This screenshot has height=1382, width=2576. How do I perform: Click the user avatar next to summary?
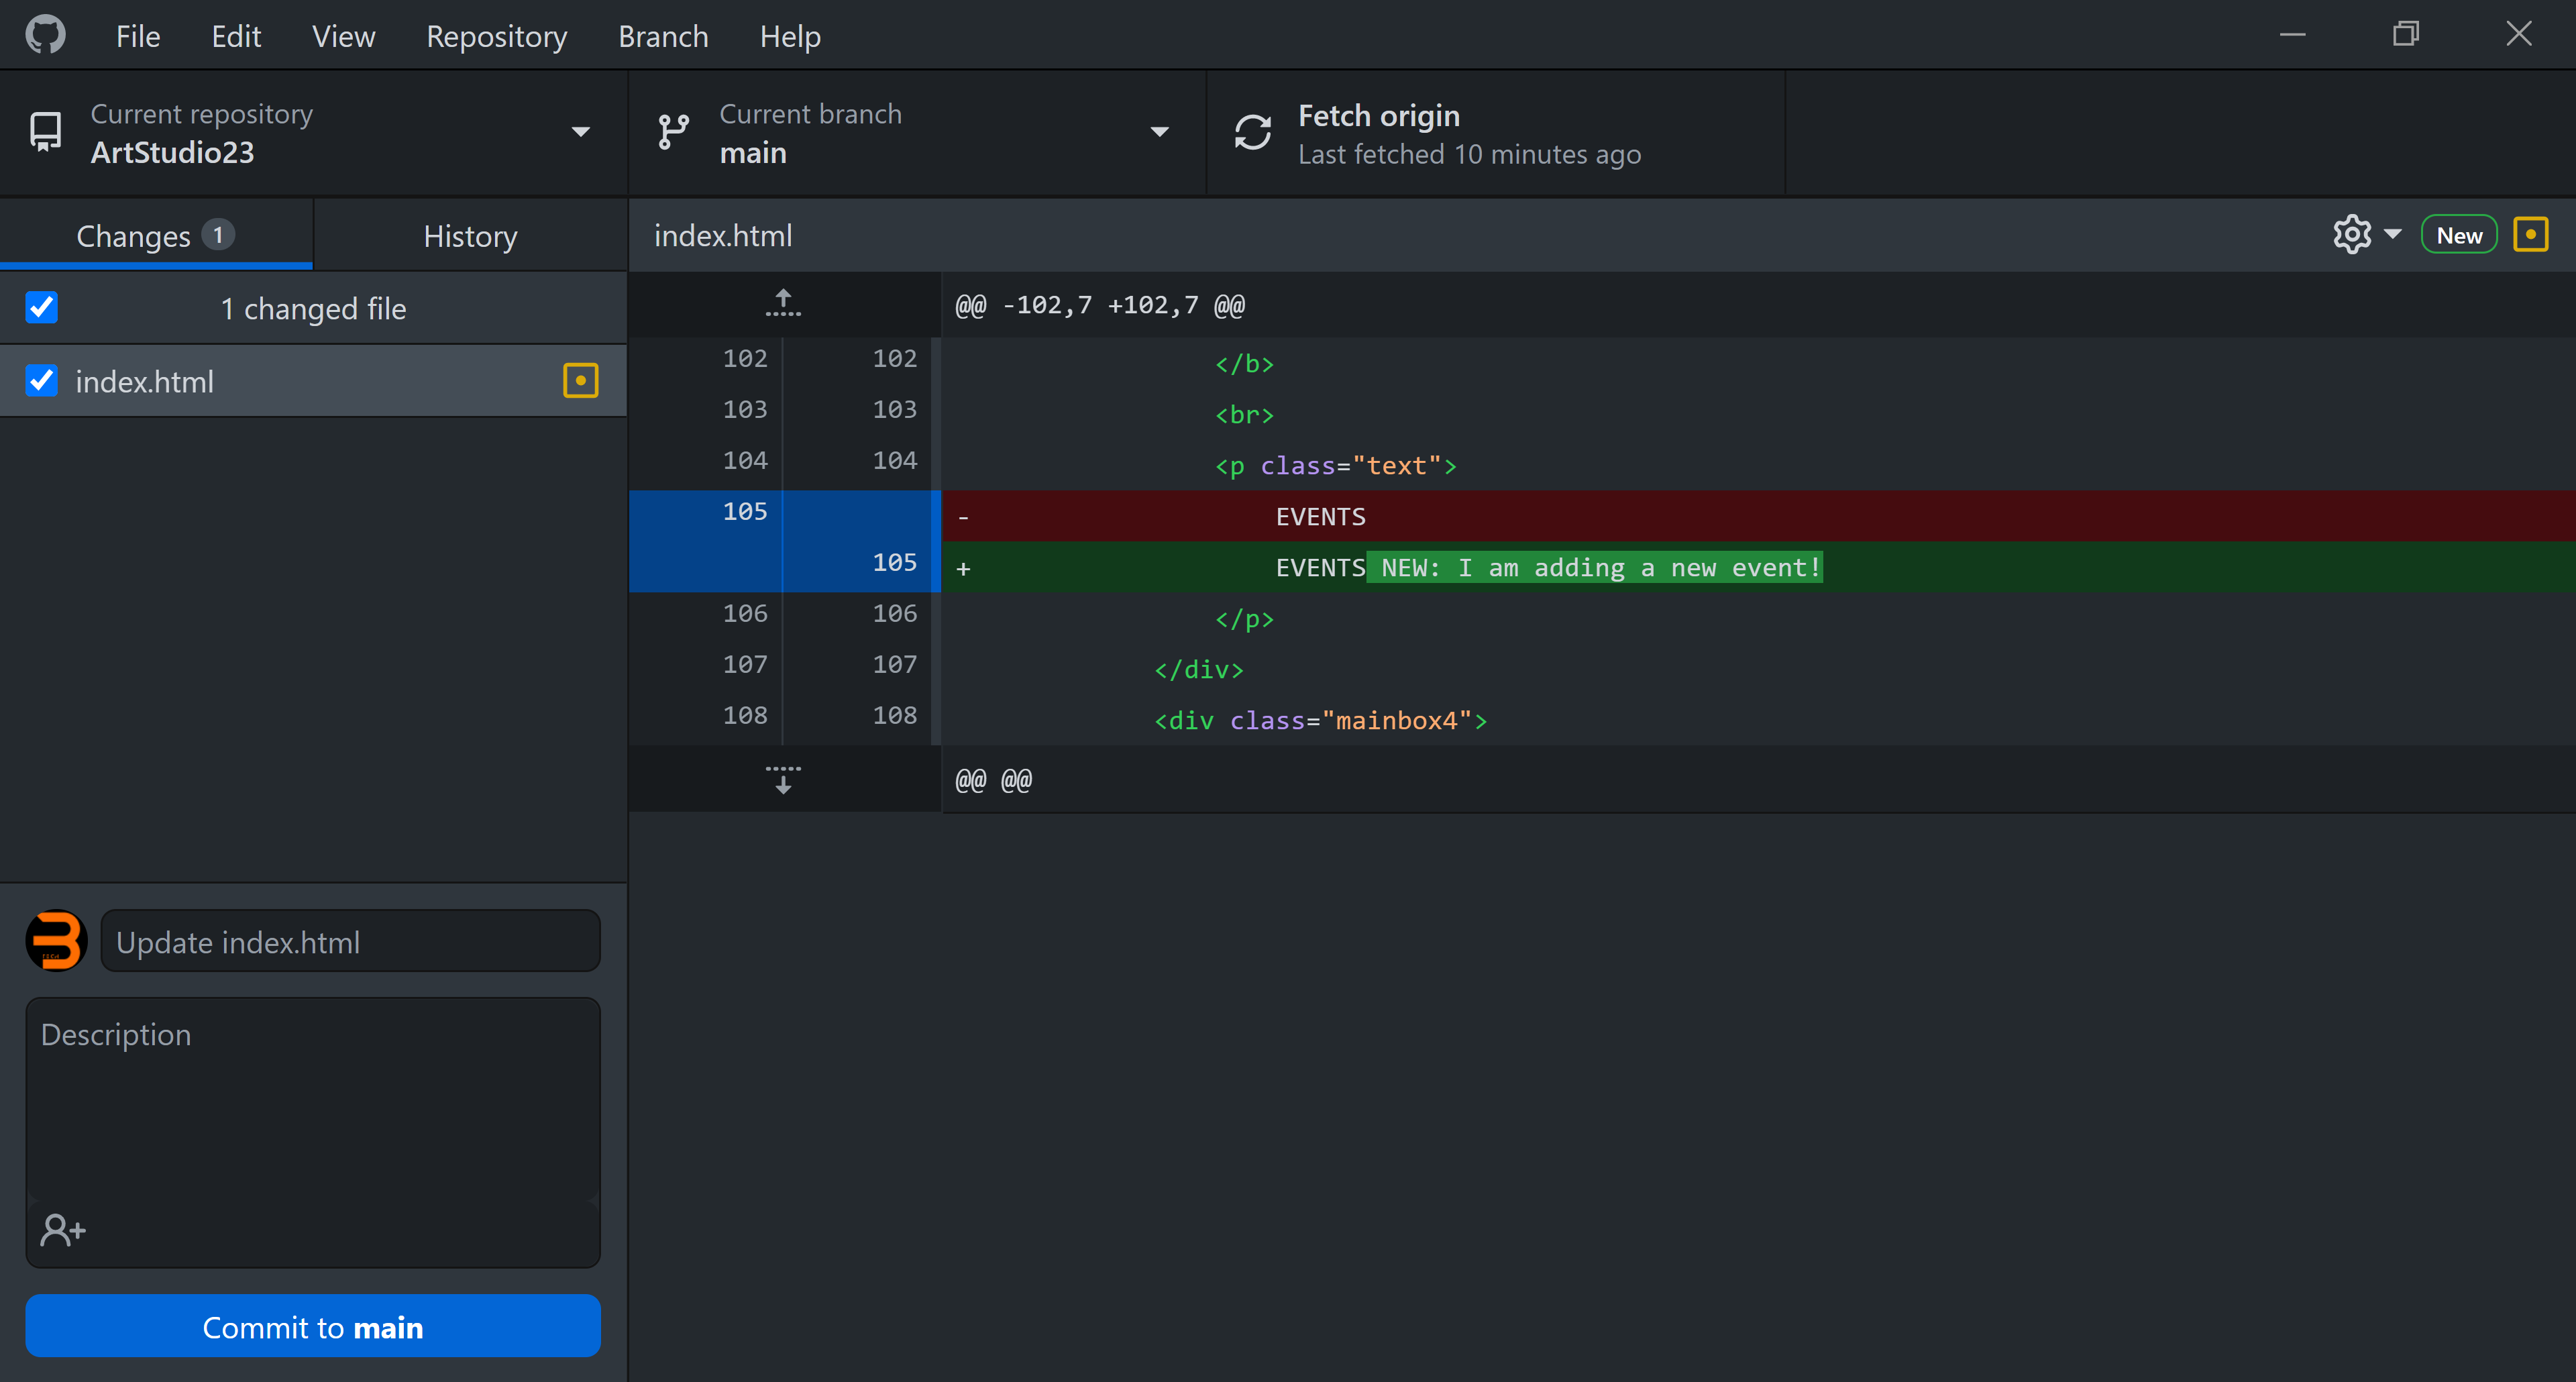coord(56,940)
